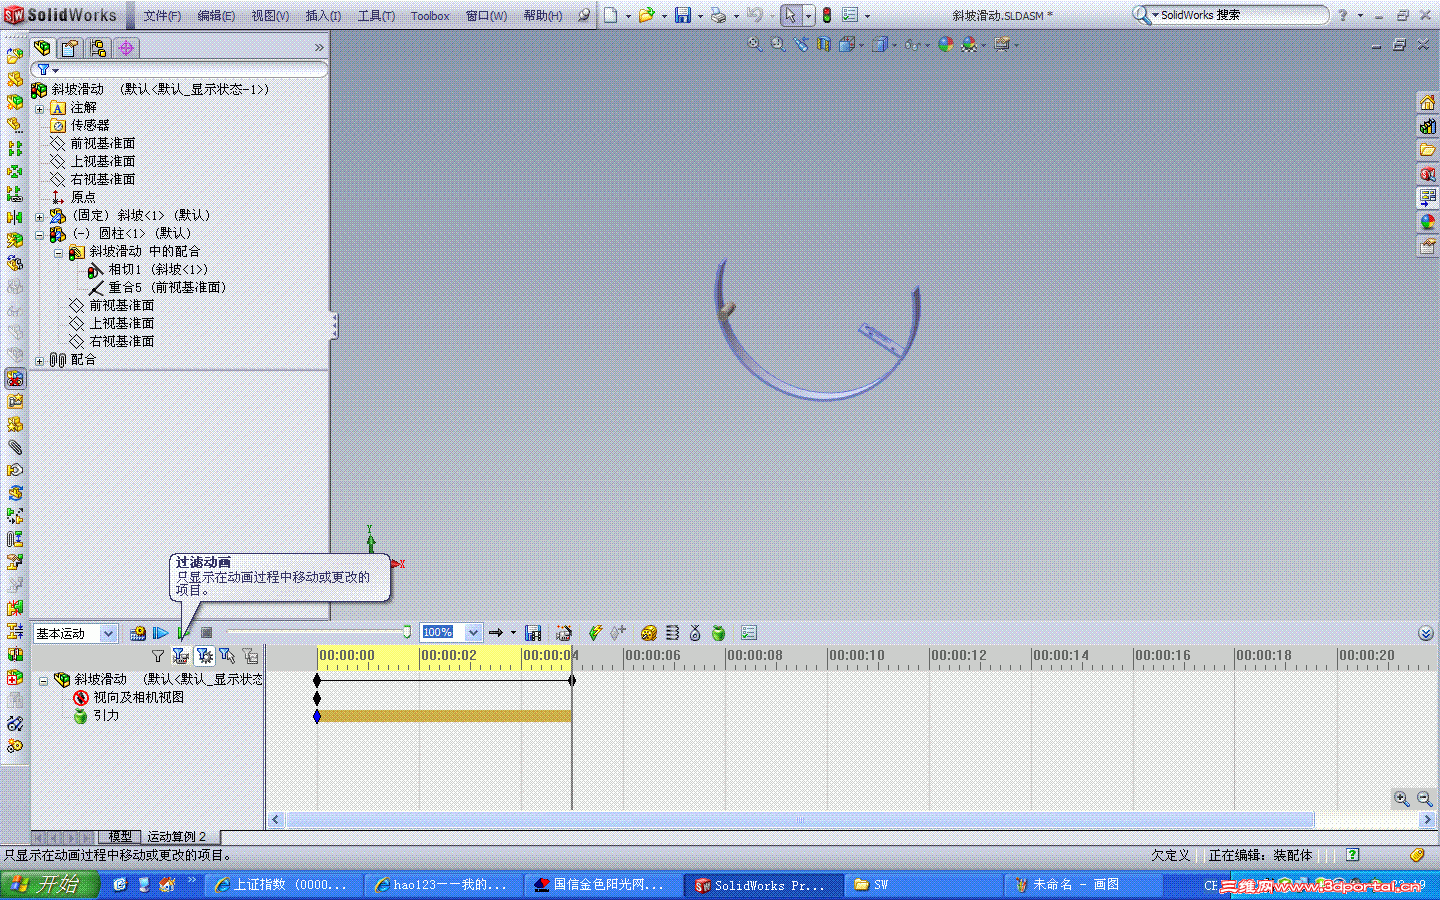Click the animation progress slider handle
Screen dimensions: 1440x900
[x=407, y=631]
